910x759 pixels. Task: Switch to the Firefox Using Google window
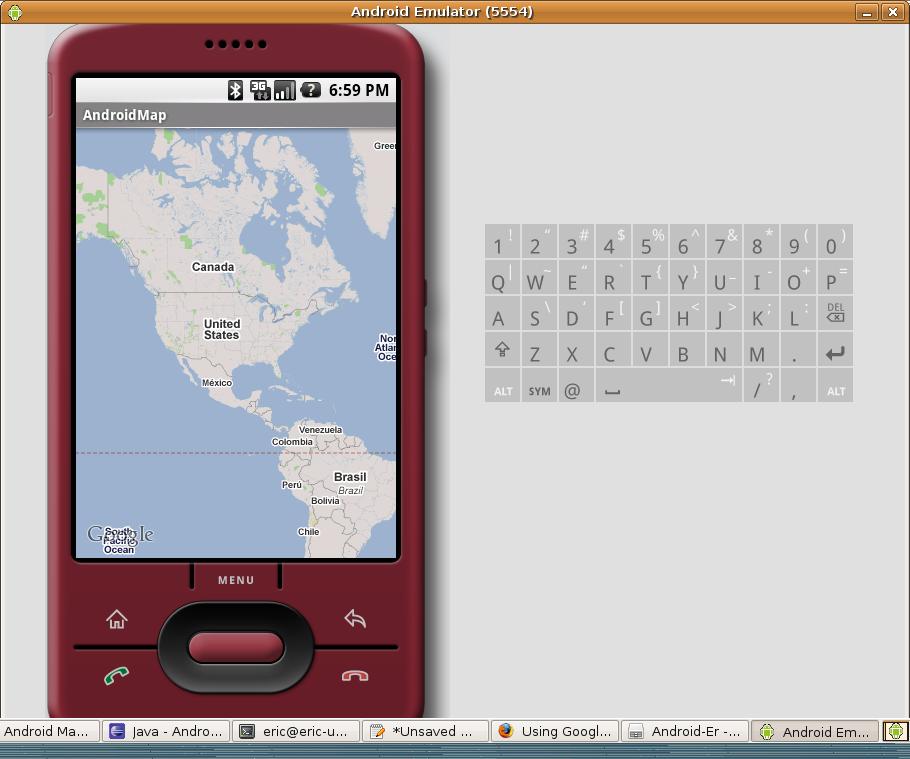pyautogui.click(x=555, y=731)
